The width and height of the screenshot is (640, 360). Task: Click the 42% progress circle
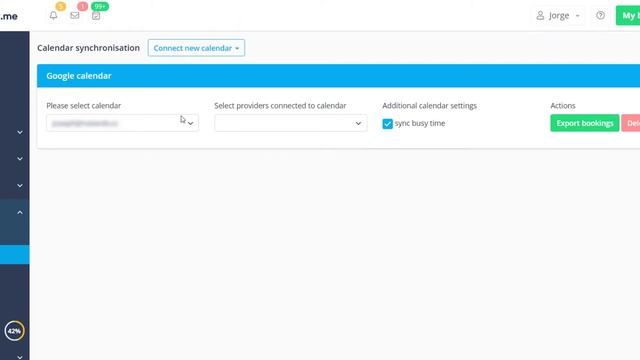[x=14, y=331]
